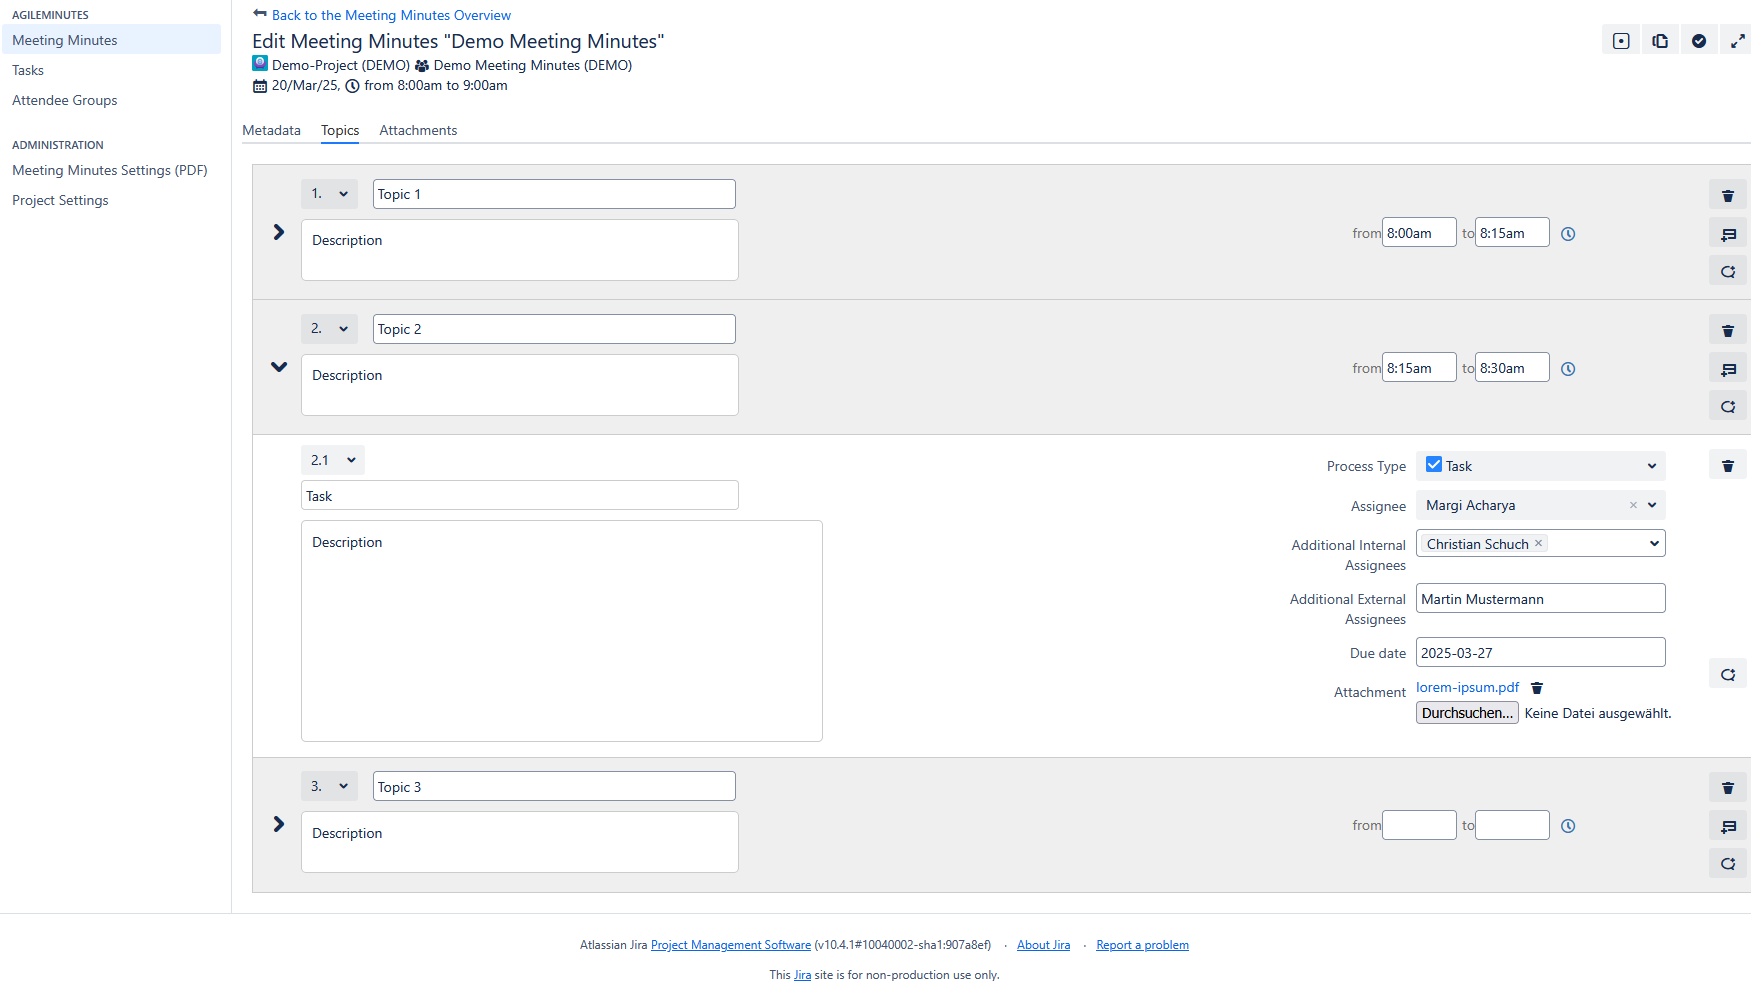The height and width of the screenshot is (981, 1751).
Task: Open Additional Internal Assignees dropdown
Action: point(1655,543)
